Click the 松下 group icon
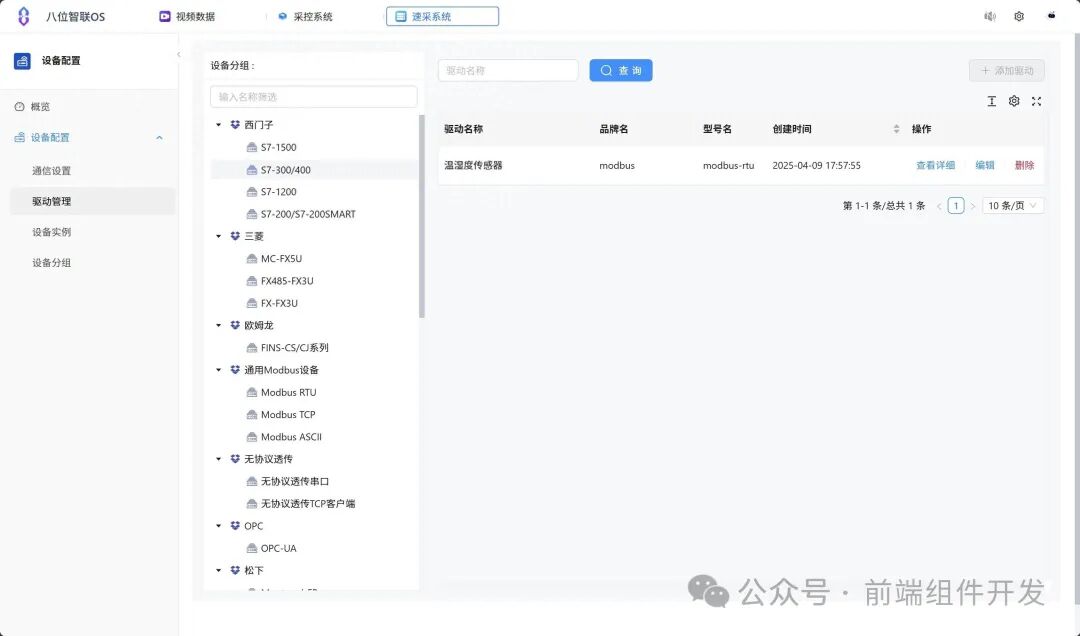The image size is (1080, 636). 235,571
